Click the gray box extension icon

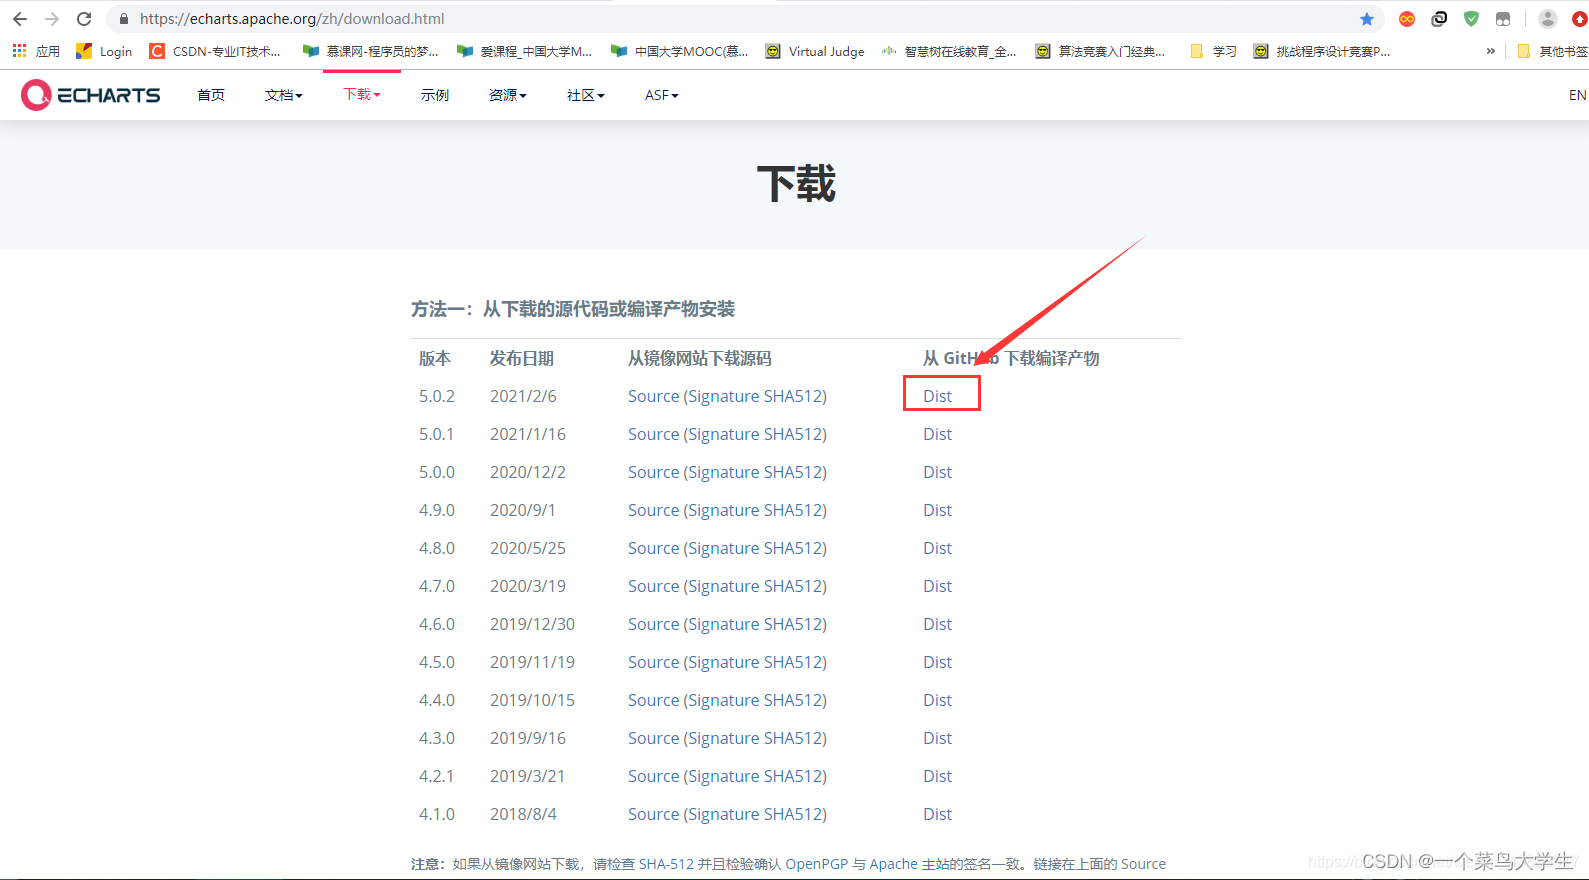tap(1503, 19)
